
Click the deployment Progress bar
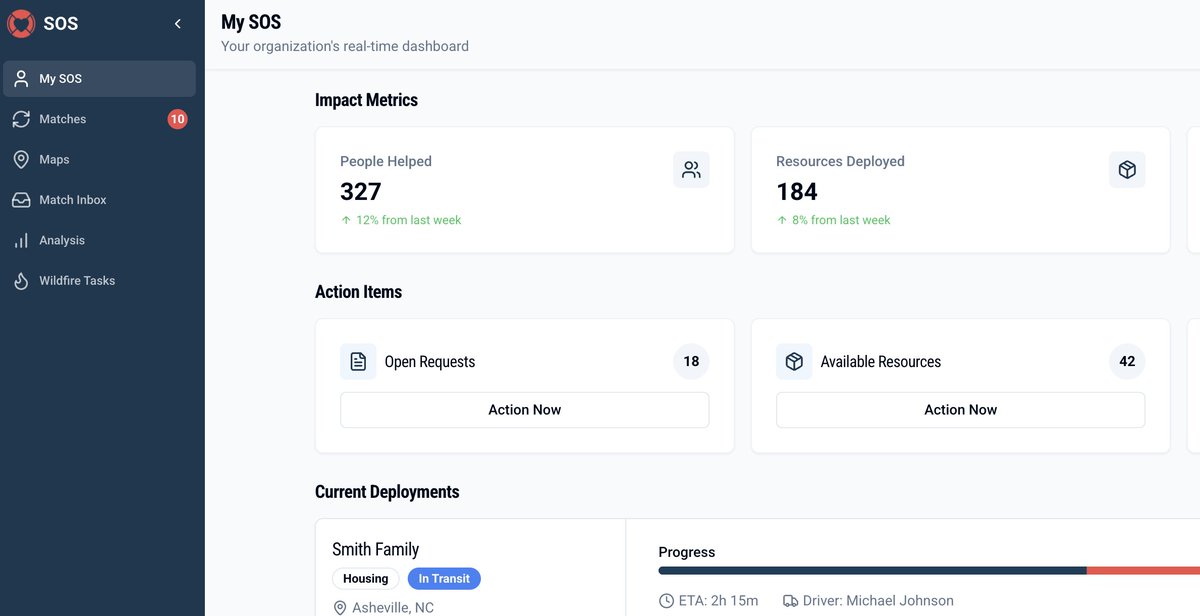[x=929, y=571]
